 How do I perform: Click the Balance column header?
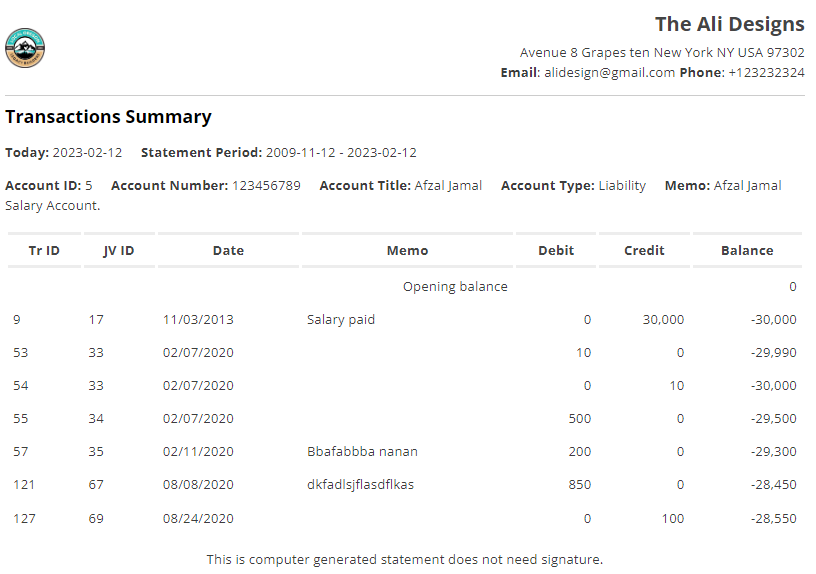pyautogui.click(x=747, y=251)
